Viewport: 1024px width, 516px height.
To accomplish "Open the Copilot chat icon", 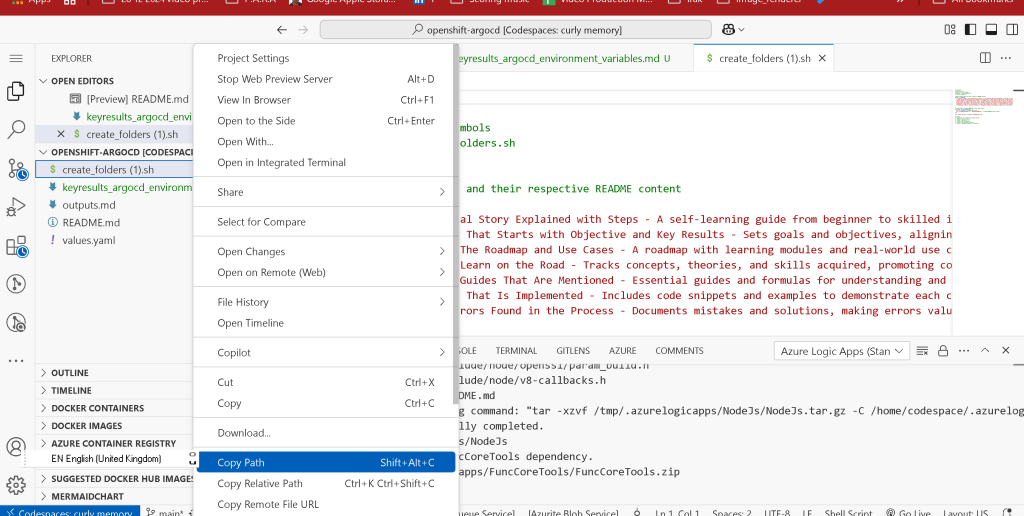I will click(728, 29).
